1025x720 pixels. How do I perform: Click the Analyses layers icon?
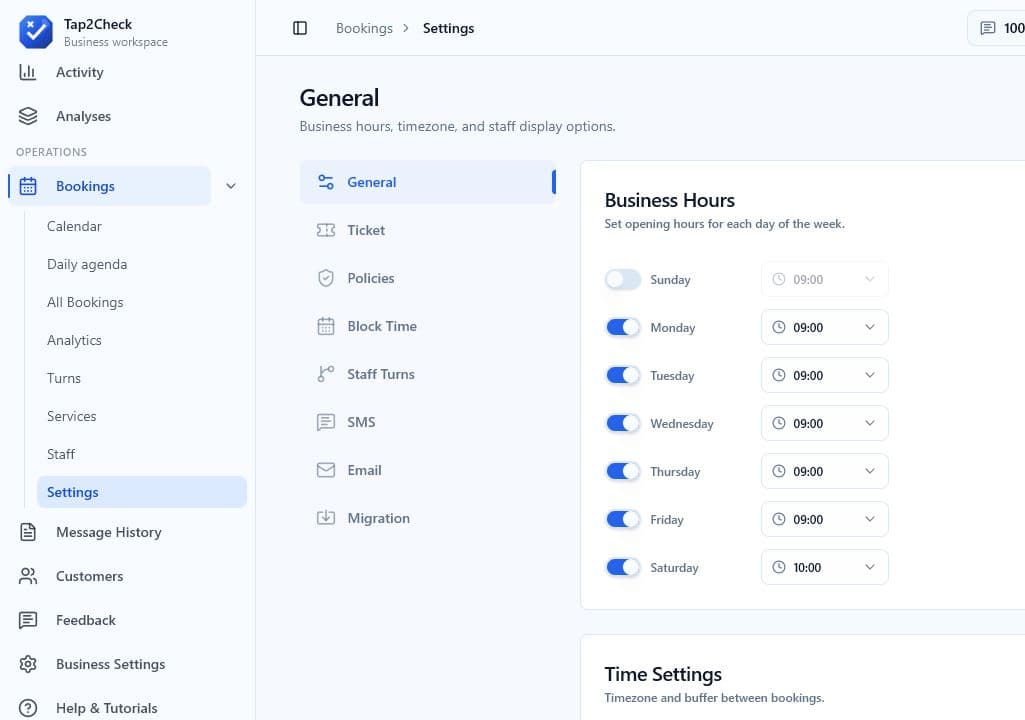(27, 116)
